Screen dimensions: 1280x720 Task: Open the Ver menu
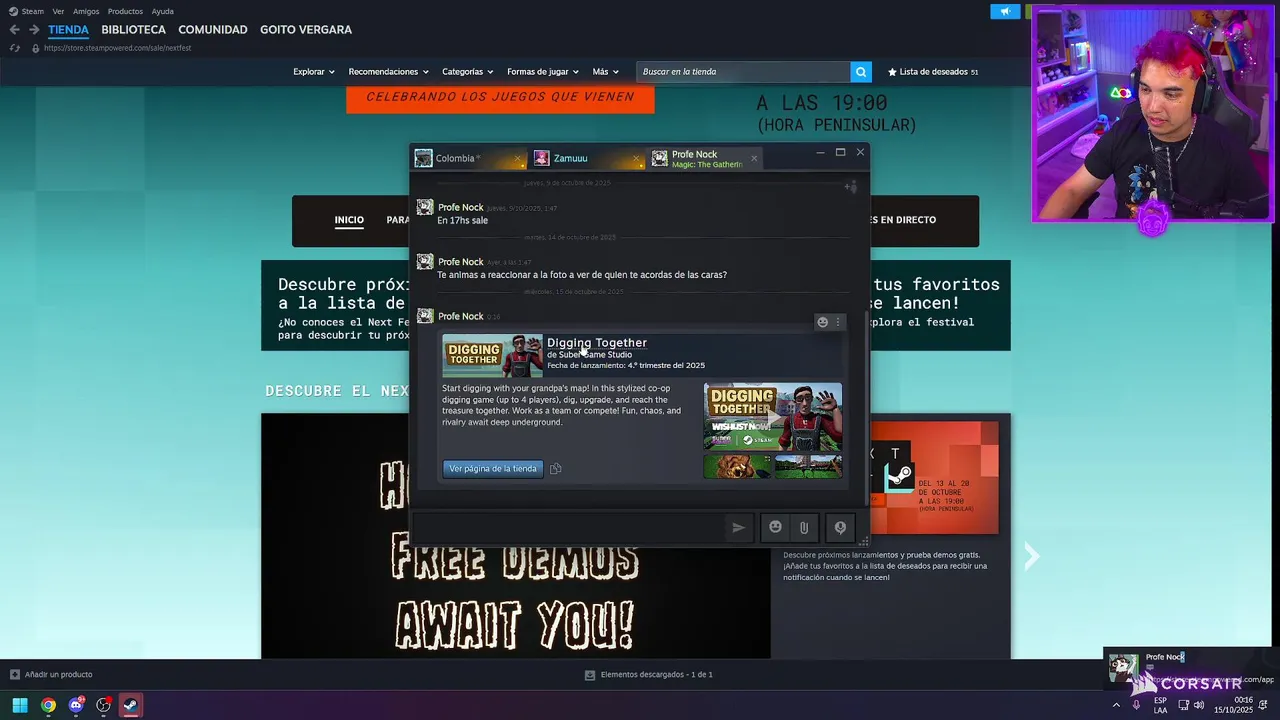coord(58,11)
